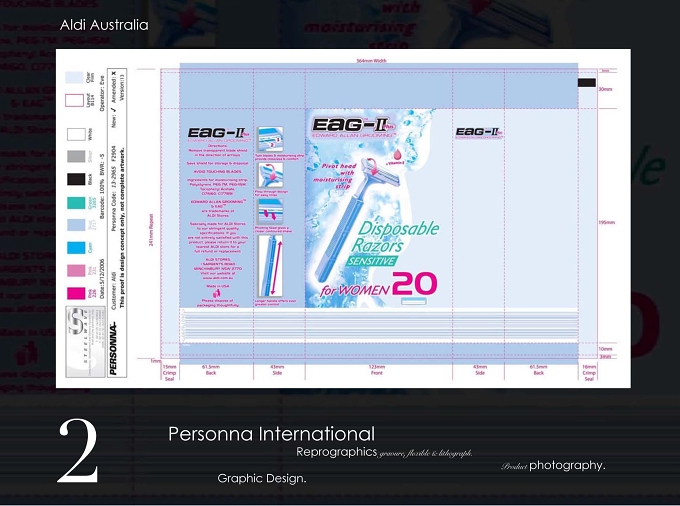Pick the White color swatch
680x506 pixels.
pos(76,134)
